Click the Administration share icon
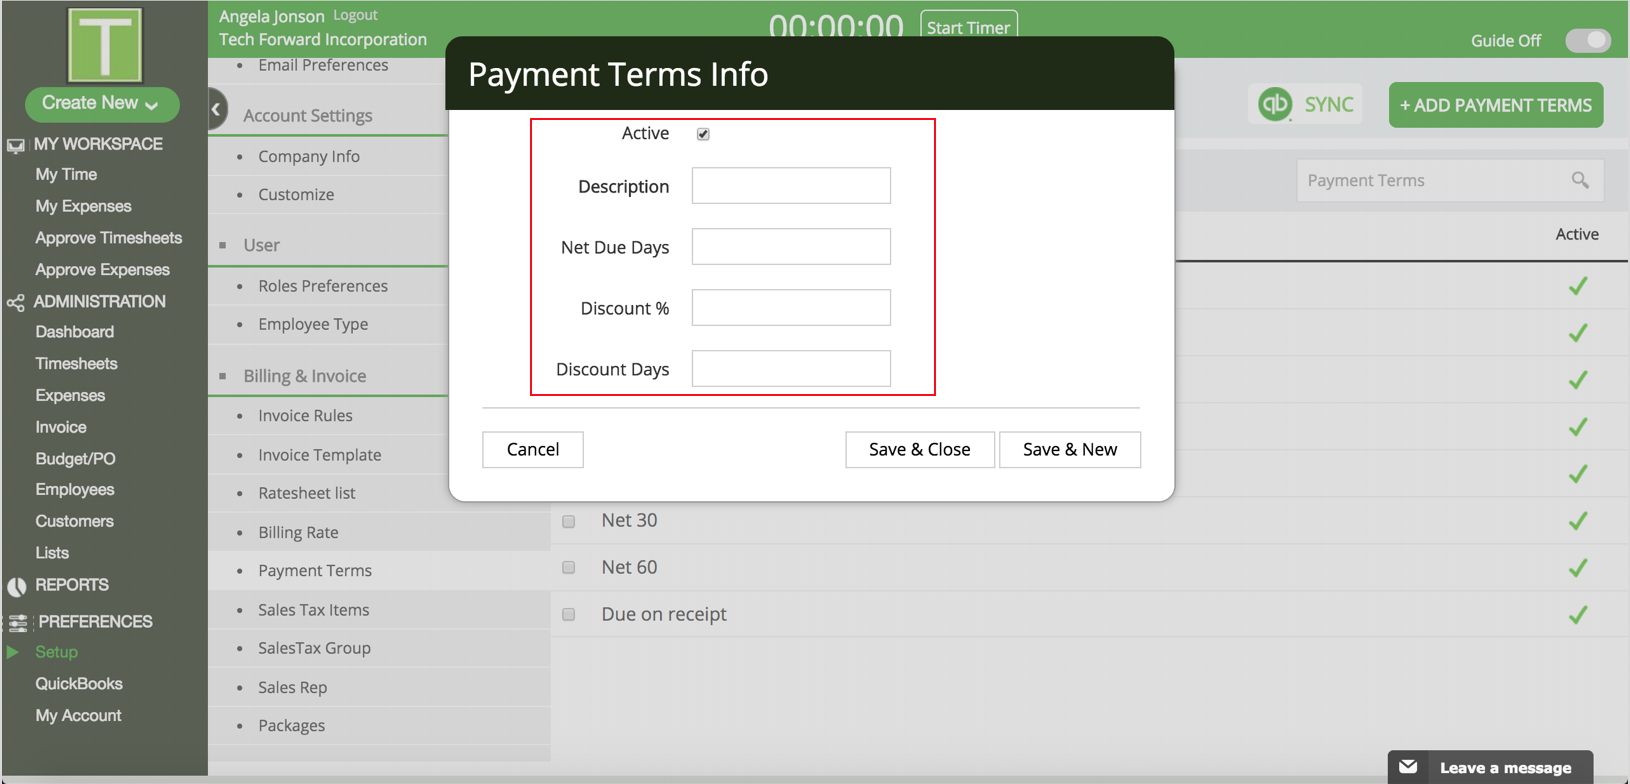Screen dimensions: 1630x784 coord(16,302)
